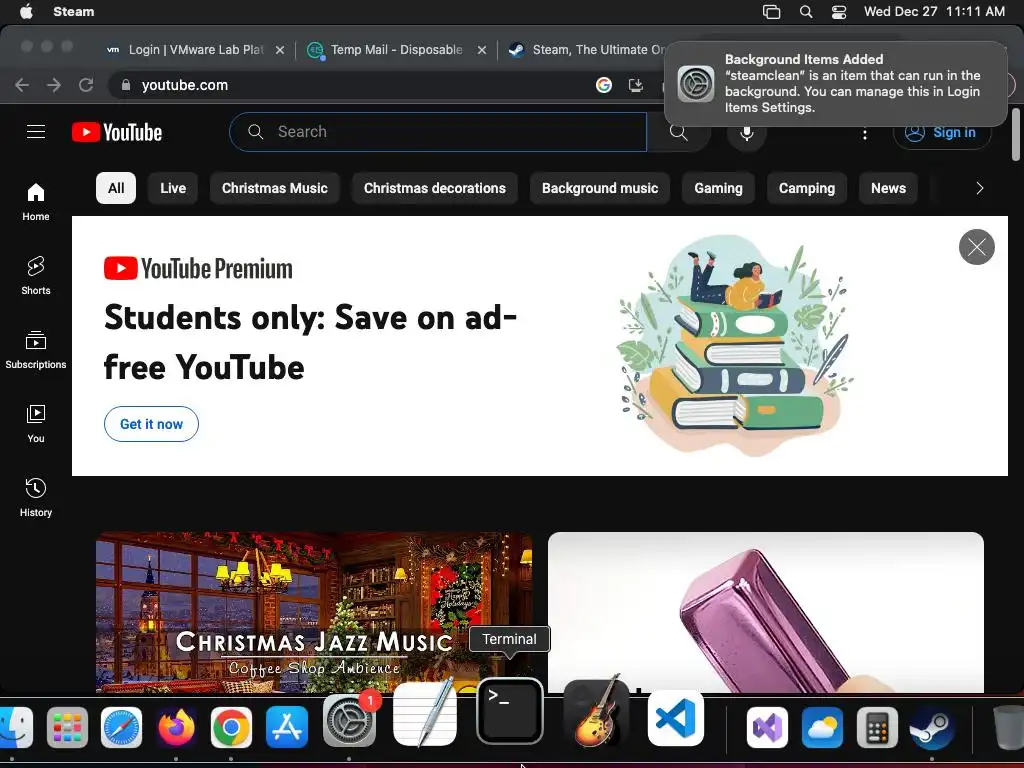The image size is (1024, 768).
Task: Open Launchpad from the dock
Action: tap(67, 727)
